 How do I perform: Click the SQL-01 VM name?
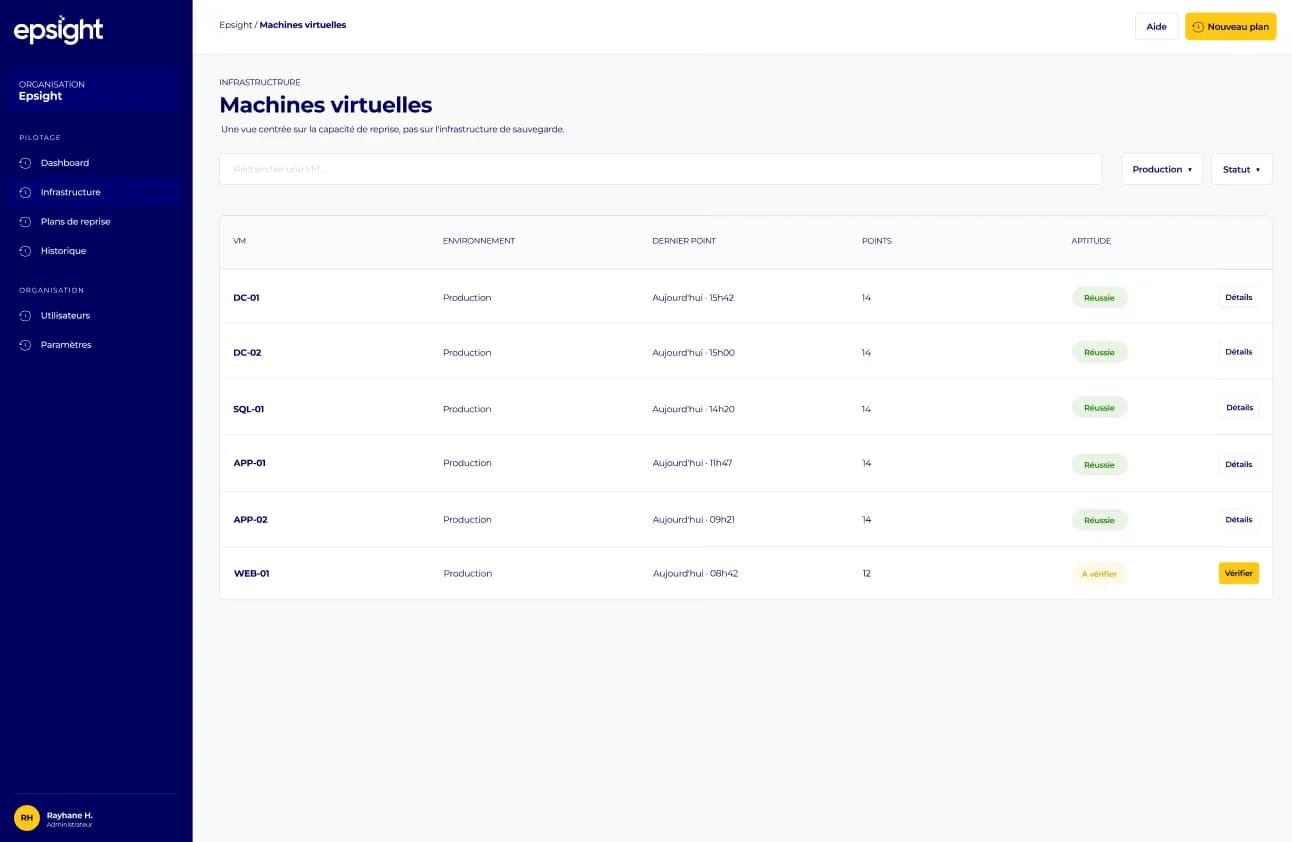point(249,409)
